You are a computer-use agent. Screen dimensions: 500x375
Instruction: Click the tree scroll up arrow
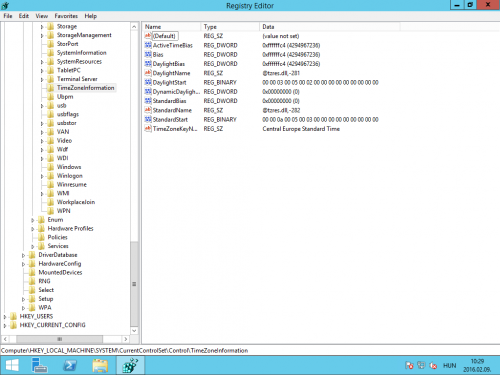tap(134, 27)
